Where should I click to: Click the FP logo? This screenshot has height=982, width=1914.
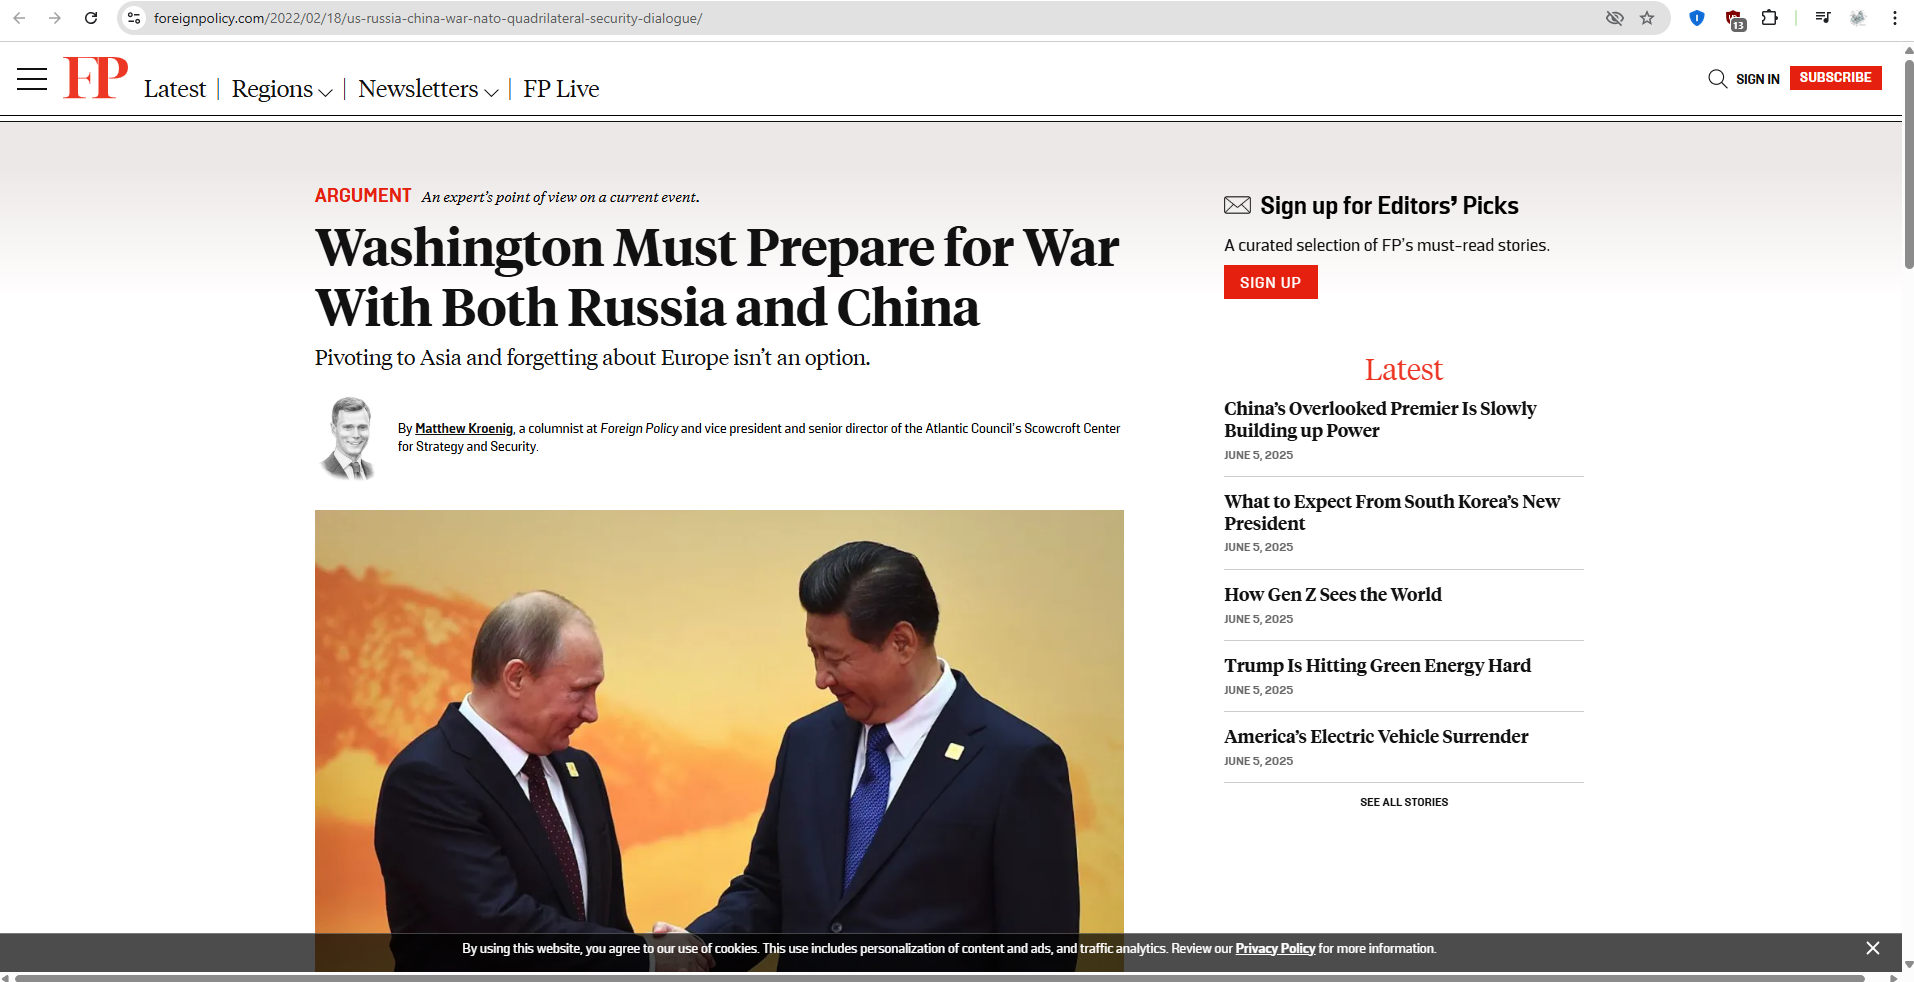(x=96, y=78)
